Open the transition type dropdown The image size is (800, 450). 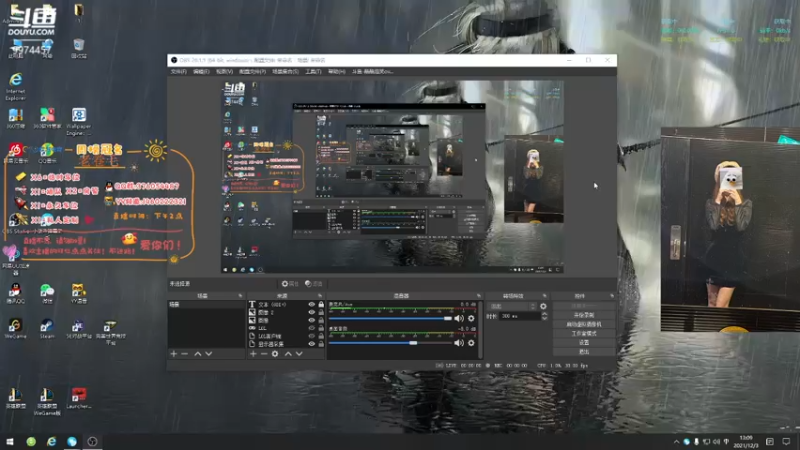pyautogui.click(x=512, y=306)
